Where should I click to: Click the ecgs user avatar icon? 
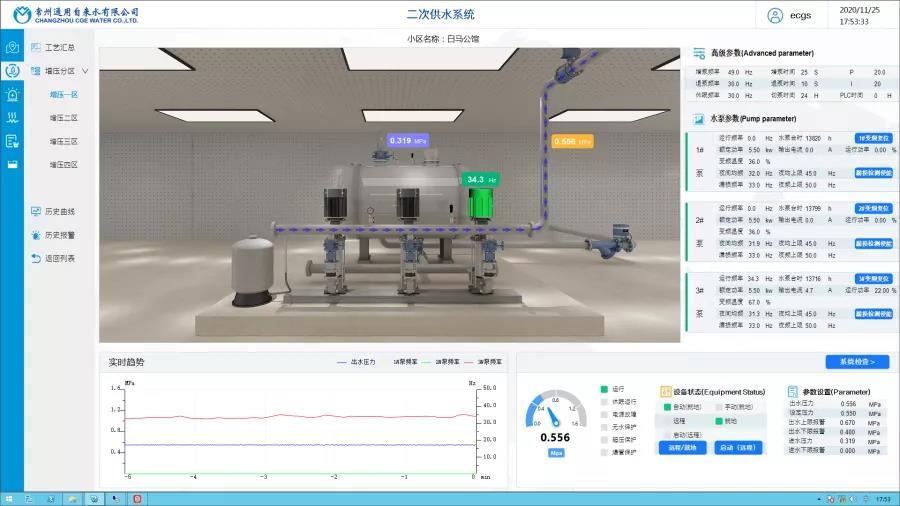775,15
